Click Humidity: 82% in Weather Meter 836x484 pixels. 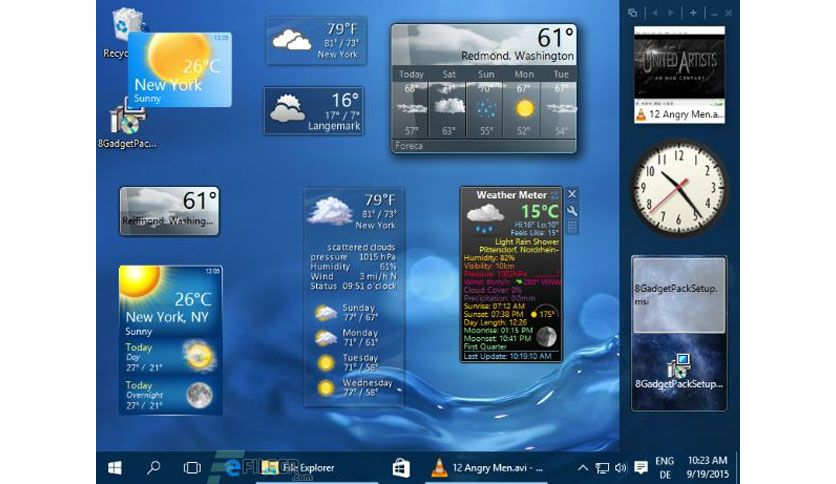489,258
